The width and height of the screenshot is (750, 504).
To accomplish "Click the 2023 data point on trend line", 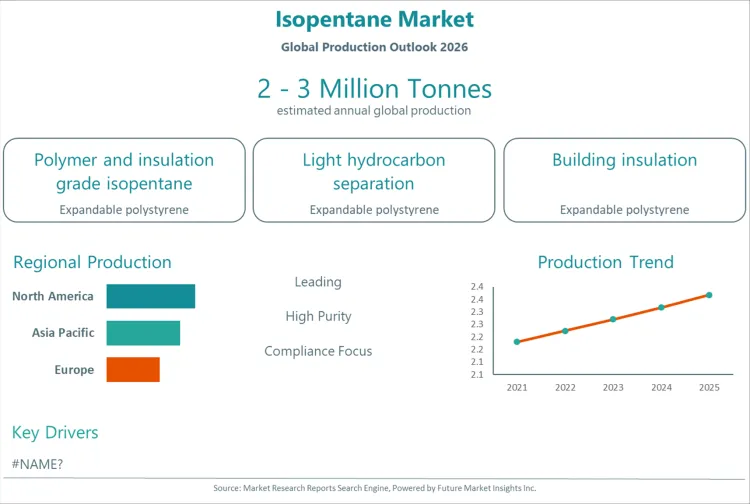I will click(x=613, y=319).
